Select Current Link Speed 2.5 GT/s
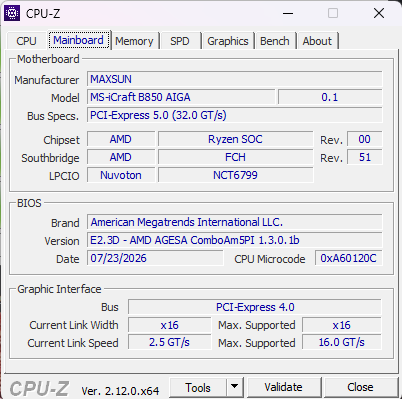Screen dimensions: 402x399 pos(170,343)
